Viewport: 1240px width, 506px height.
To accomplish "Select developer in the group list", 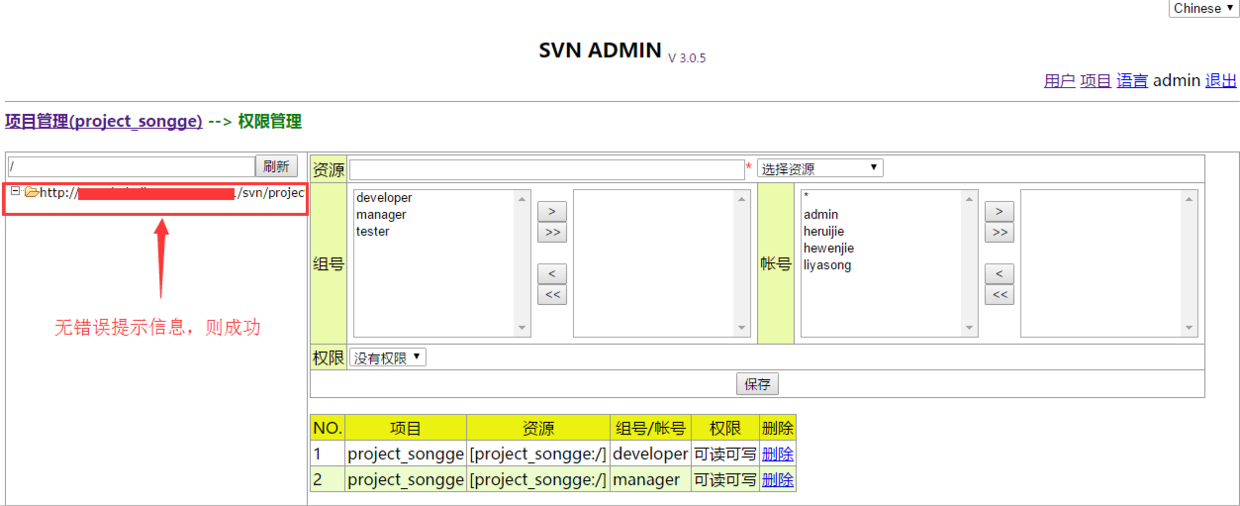I will (384, 198).
